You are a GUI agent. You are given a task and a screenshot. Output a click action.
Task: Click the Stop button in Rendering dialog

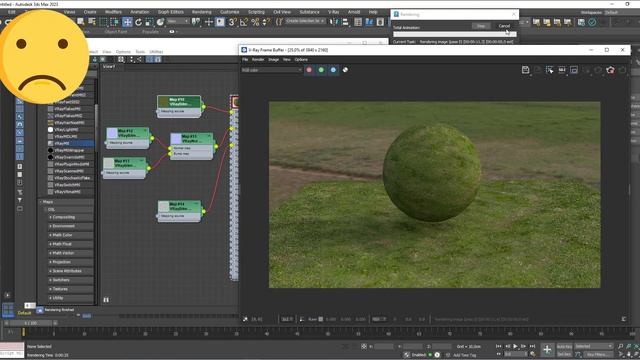tap(481, 26)
